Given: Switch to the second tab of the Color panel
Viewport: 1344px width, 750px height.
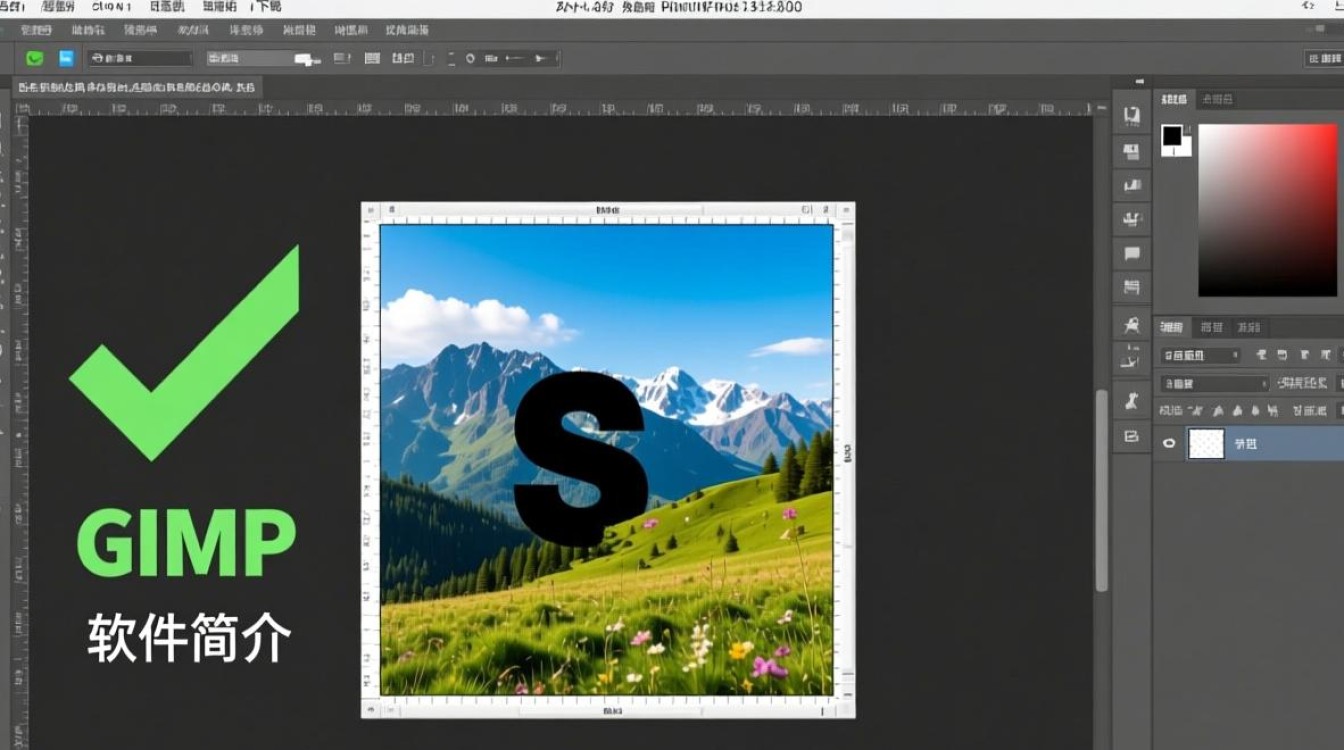Looking at the screenshot, I should 1217,99.
